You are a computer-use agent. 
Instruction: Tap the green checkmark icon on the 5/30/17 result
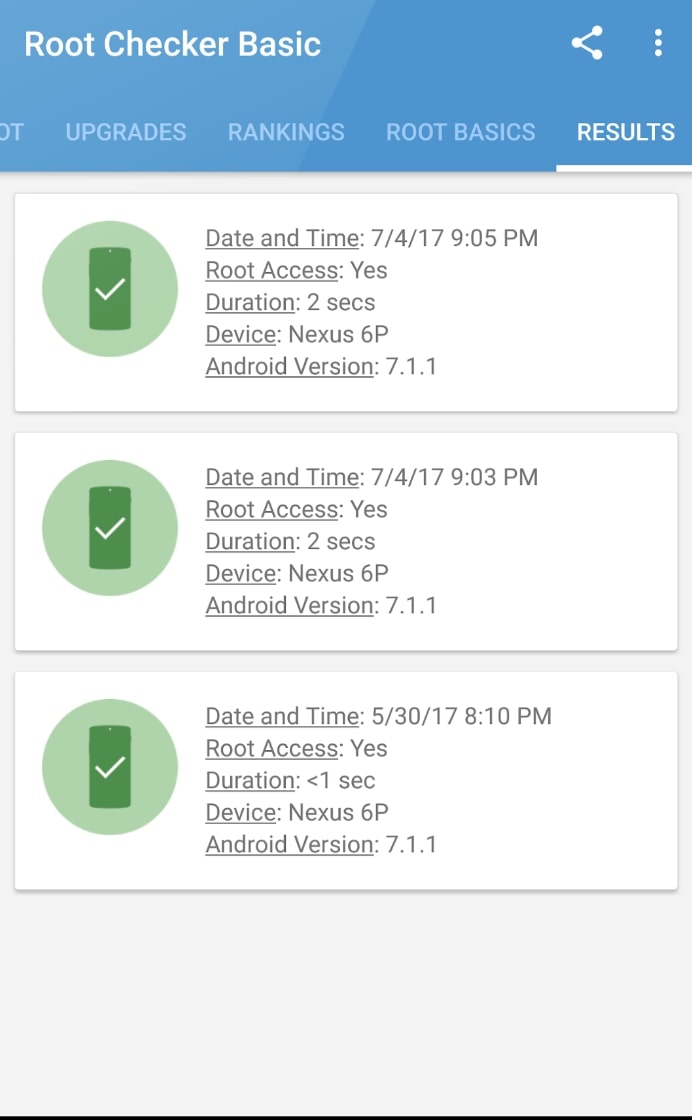pyautogui.click(x=110, y=766)
